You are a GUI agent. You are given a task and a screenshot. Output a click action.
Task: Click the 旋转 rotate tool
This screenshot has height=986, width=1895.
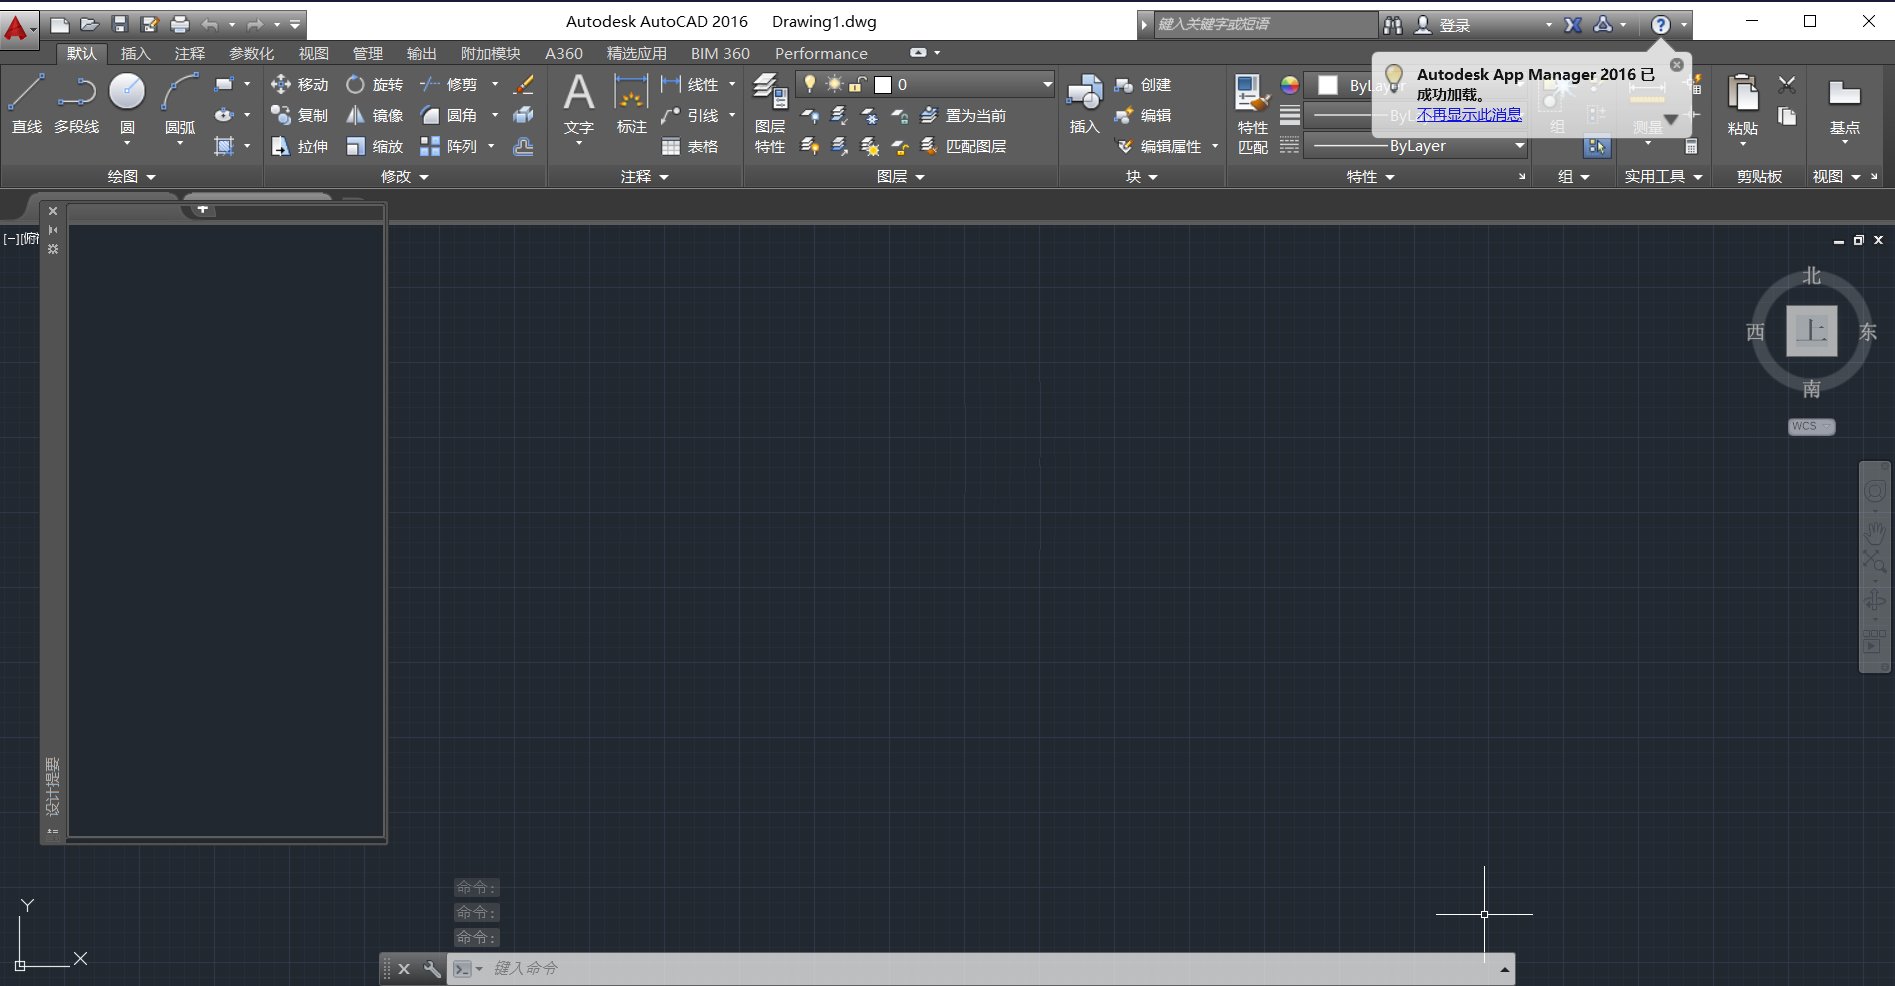tap(374, 85)
